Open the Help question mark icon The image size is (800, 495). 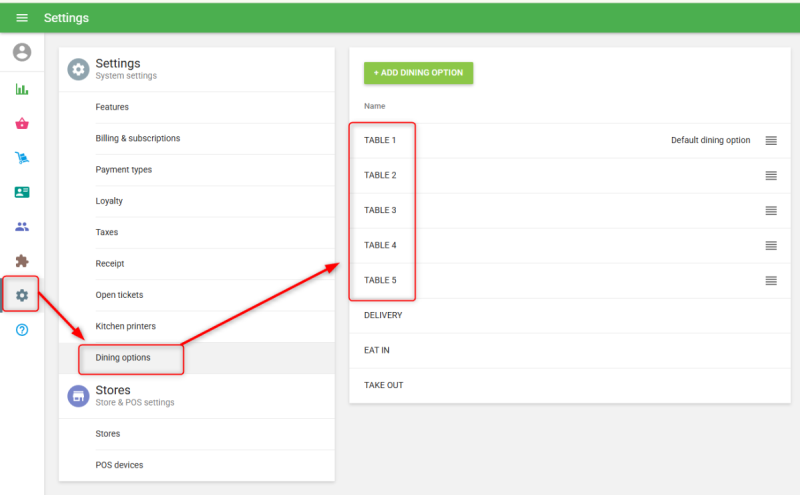pos(22,330)
